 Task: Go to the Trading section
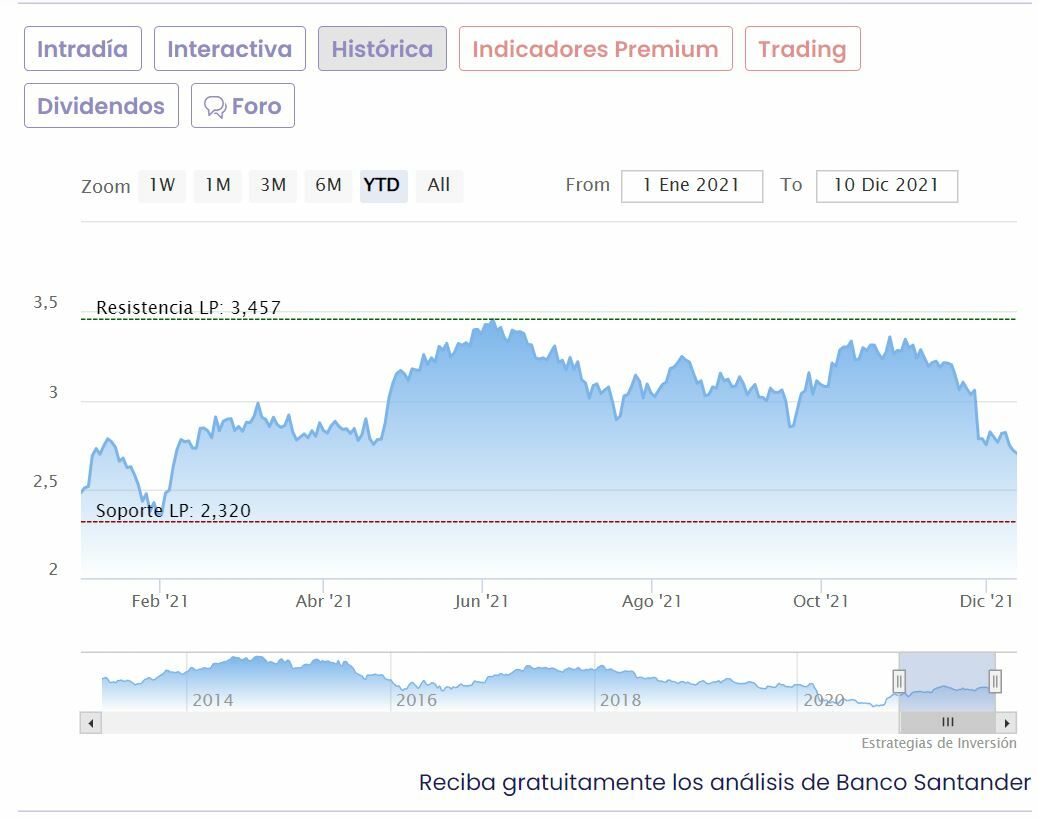[x=802, y=49]
